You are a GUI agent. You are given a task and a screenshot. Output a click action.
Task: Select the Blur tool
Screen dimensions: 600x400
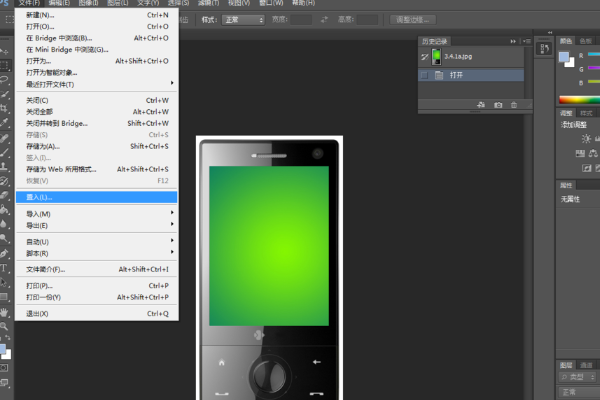click(5, 224)
